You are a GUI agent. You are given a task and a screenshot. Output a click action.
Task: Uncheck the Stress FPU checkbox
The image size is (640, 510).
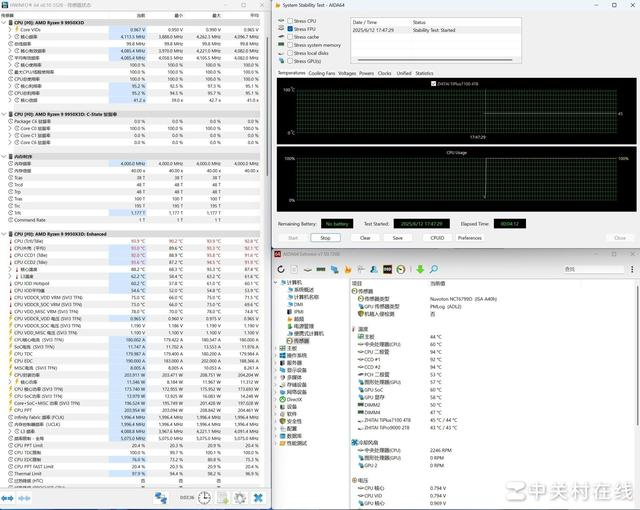(290, 29)
